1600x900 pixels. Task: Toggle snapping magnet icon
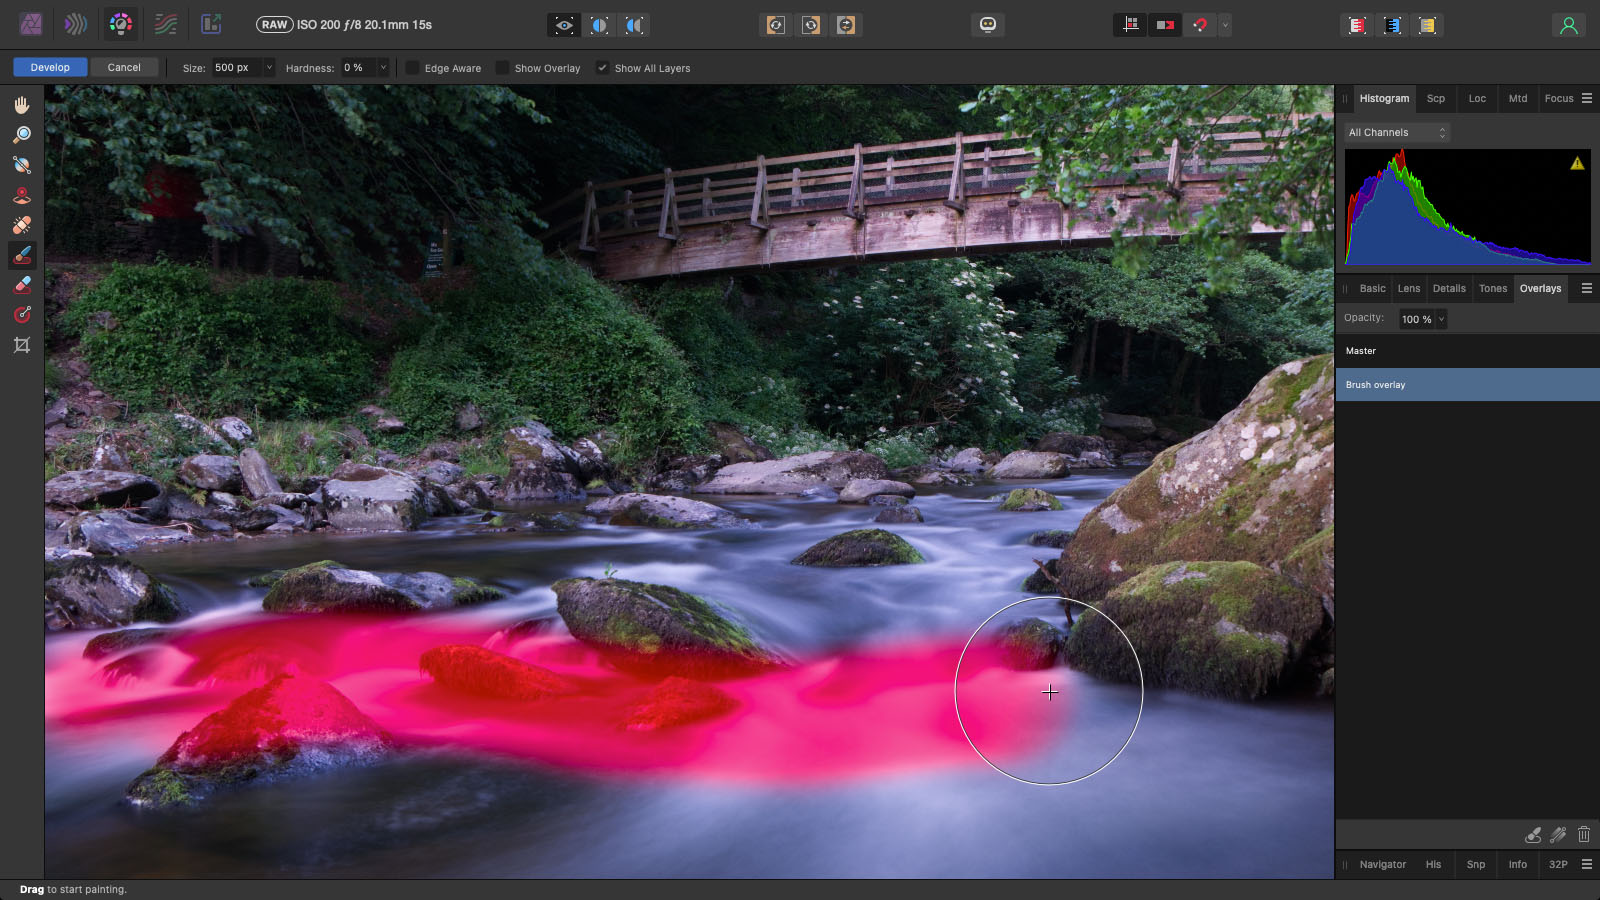(1200, 25)
